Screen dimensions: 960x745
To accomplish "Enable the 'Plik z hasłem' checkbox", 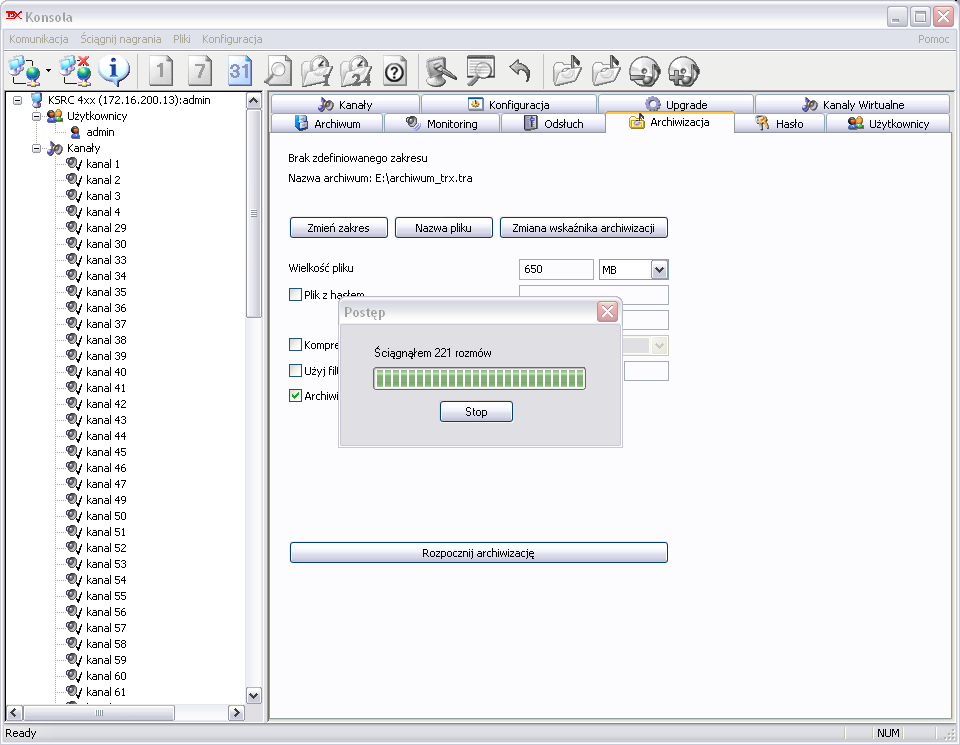I will coord(295,294).
